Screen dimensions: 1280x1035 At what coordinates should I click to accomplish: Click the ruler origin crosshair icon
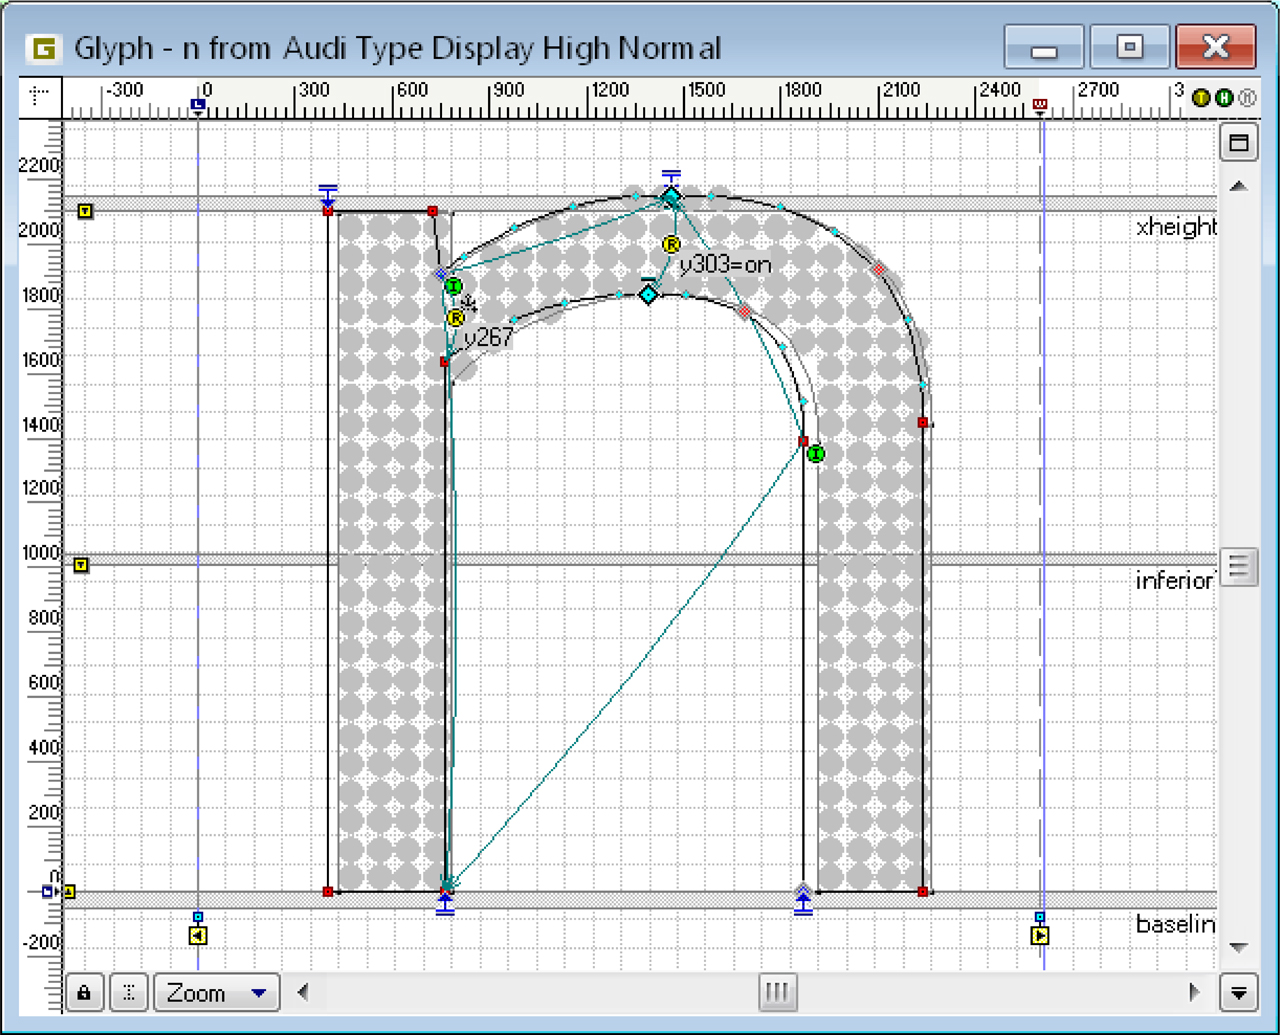(x=40, y=96)
